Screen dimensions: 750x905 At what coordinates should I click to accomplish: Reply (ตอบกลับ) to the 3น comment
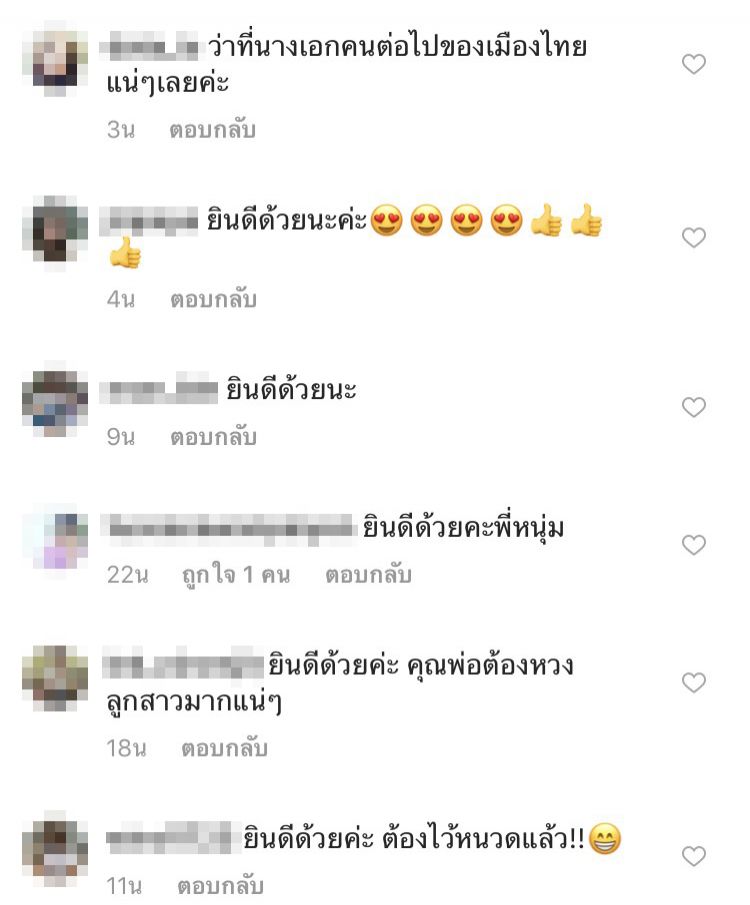click(212, 130)
